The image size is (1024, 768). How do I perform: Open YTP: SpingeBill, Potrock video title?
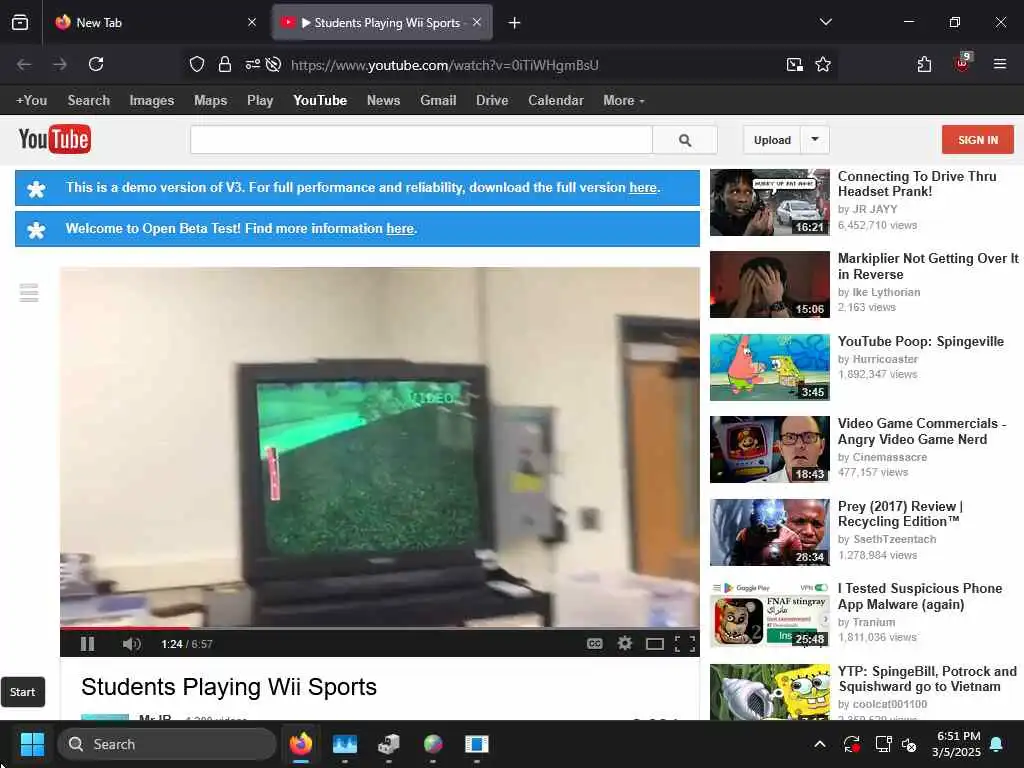pos(928,679)
